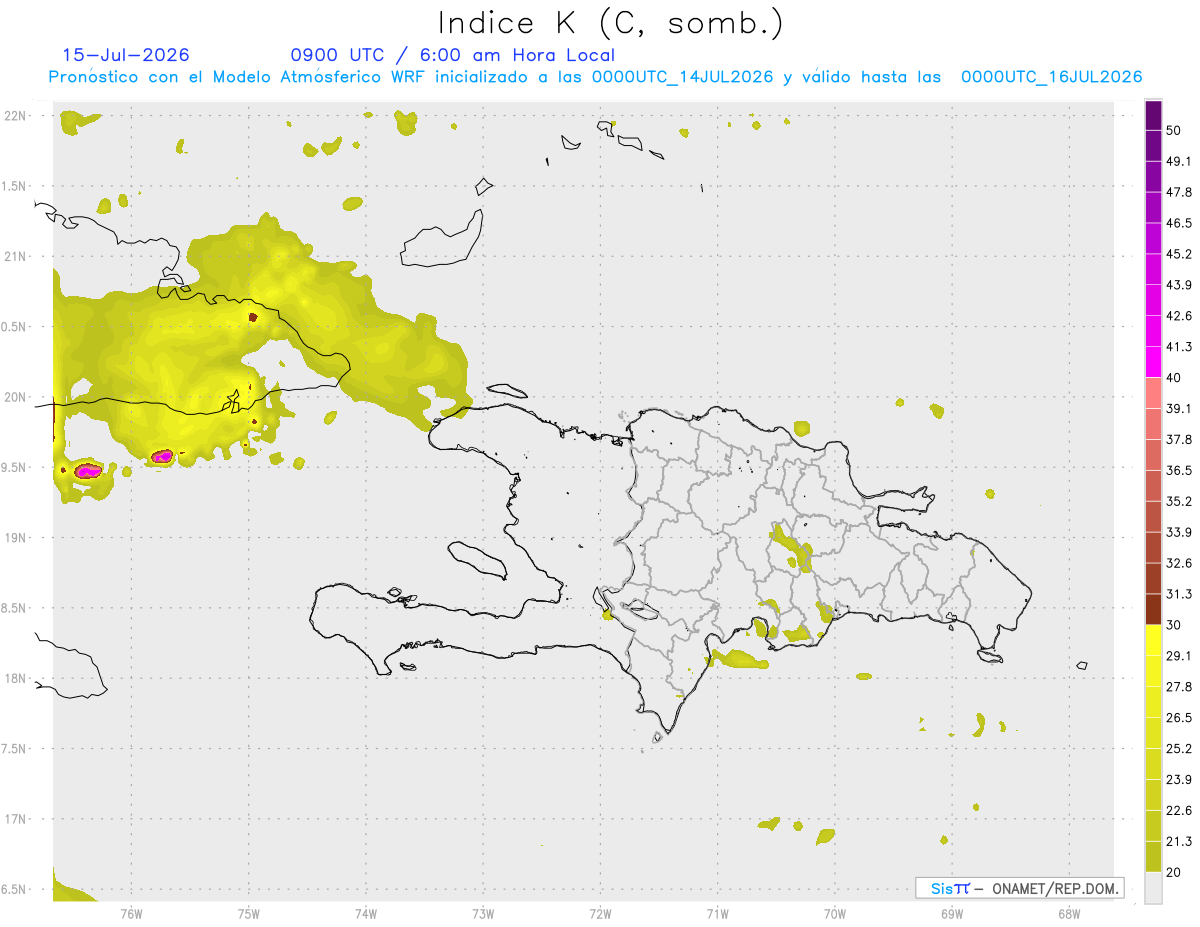The image size is (1200, 927).
Task: Click the "19N" latitude label
Action: click(15, 538)
